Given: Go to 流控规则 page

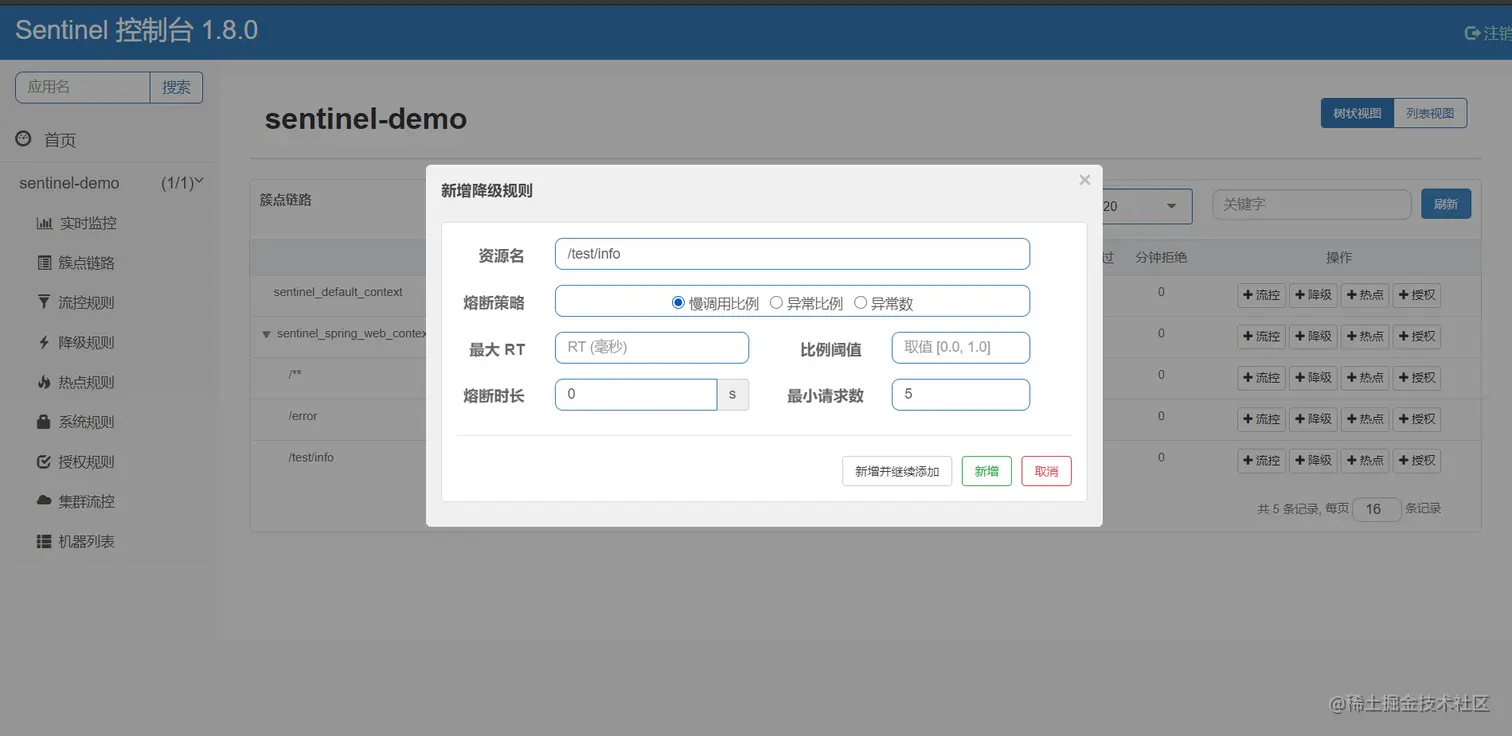Looking at the screenshot, I should [87, 302].
